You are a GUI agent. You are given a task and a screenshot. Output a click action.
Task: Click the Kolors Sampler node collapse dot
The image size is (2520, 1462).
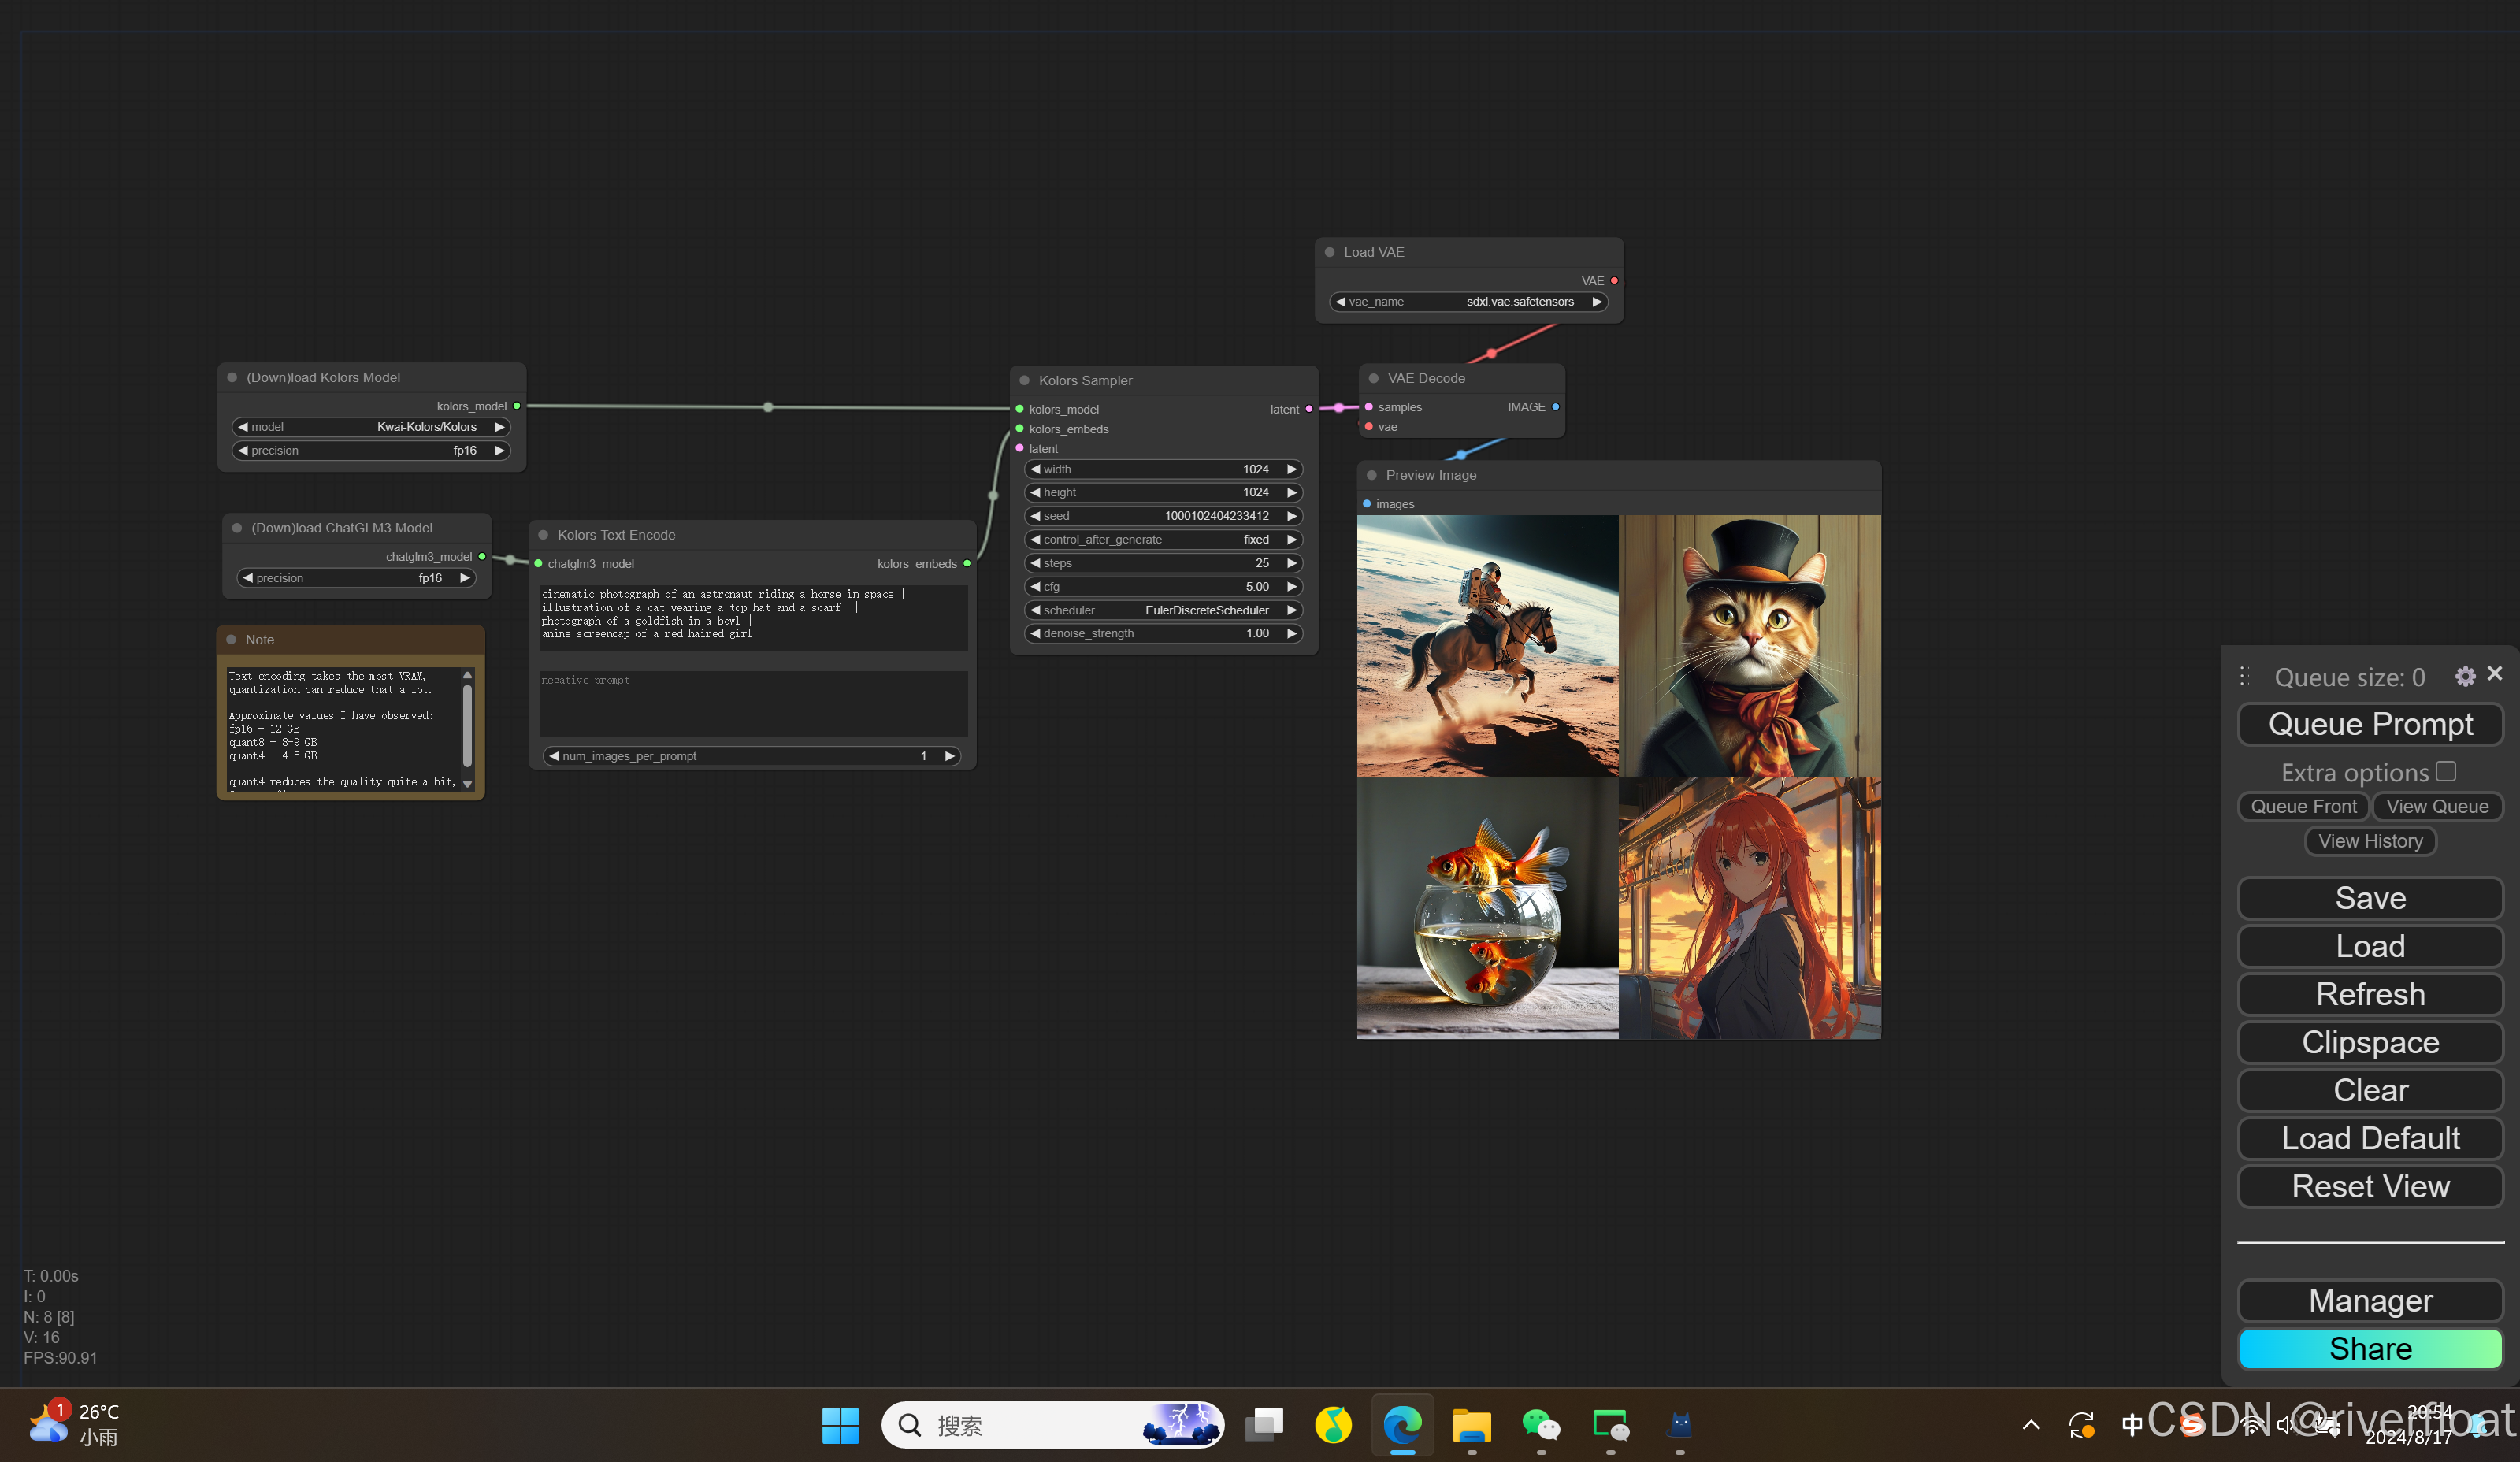(1024, 380)
